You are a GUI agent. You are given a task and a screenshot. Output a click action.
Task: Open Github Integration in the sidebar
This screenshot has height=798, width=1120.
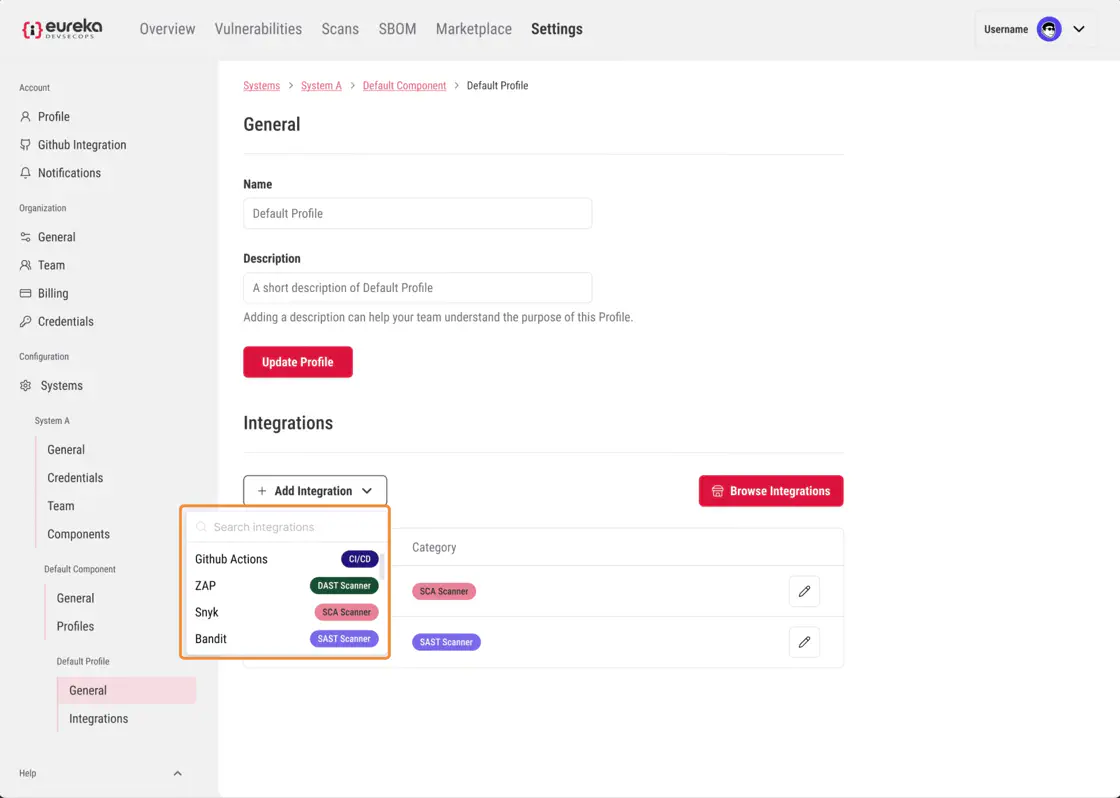81,145
